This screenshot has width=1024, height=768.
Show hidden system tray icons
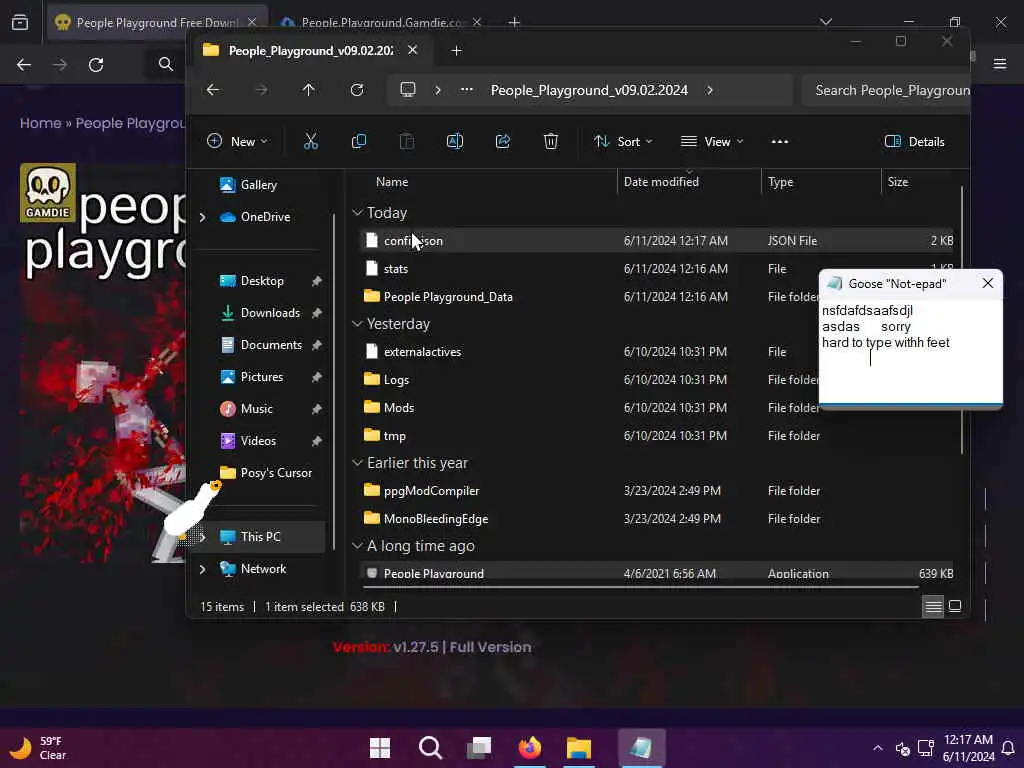(x=878, y=748)
